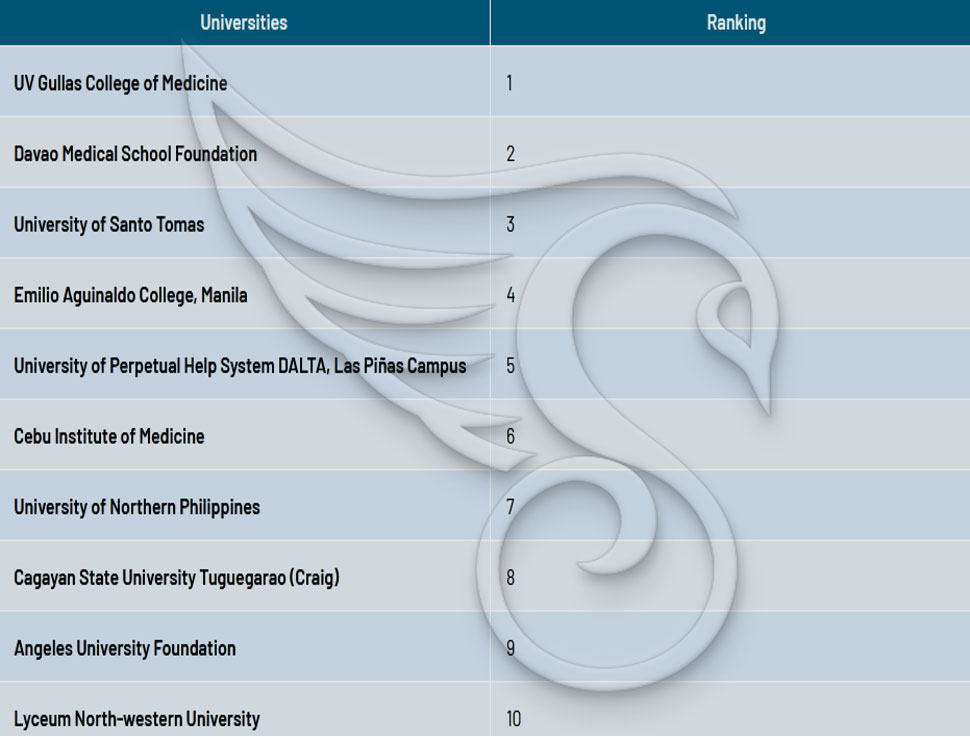Click ranking number 1 cell
This screenshot has width=970, height=737.
731,81
